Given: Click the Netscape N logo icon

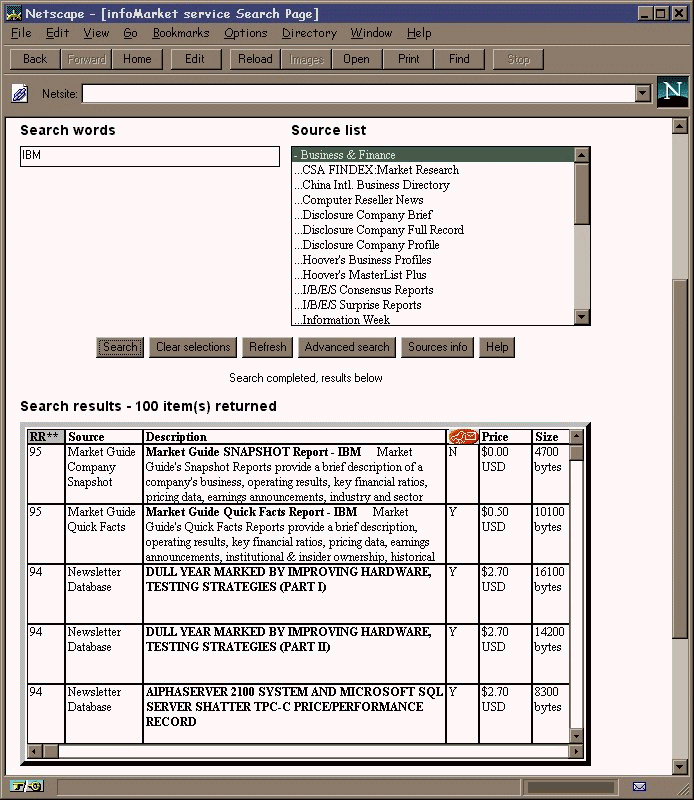Looking at the screenshot, I should (x=672, y=92).
